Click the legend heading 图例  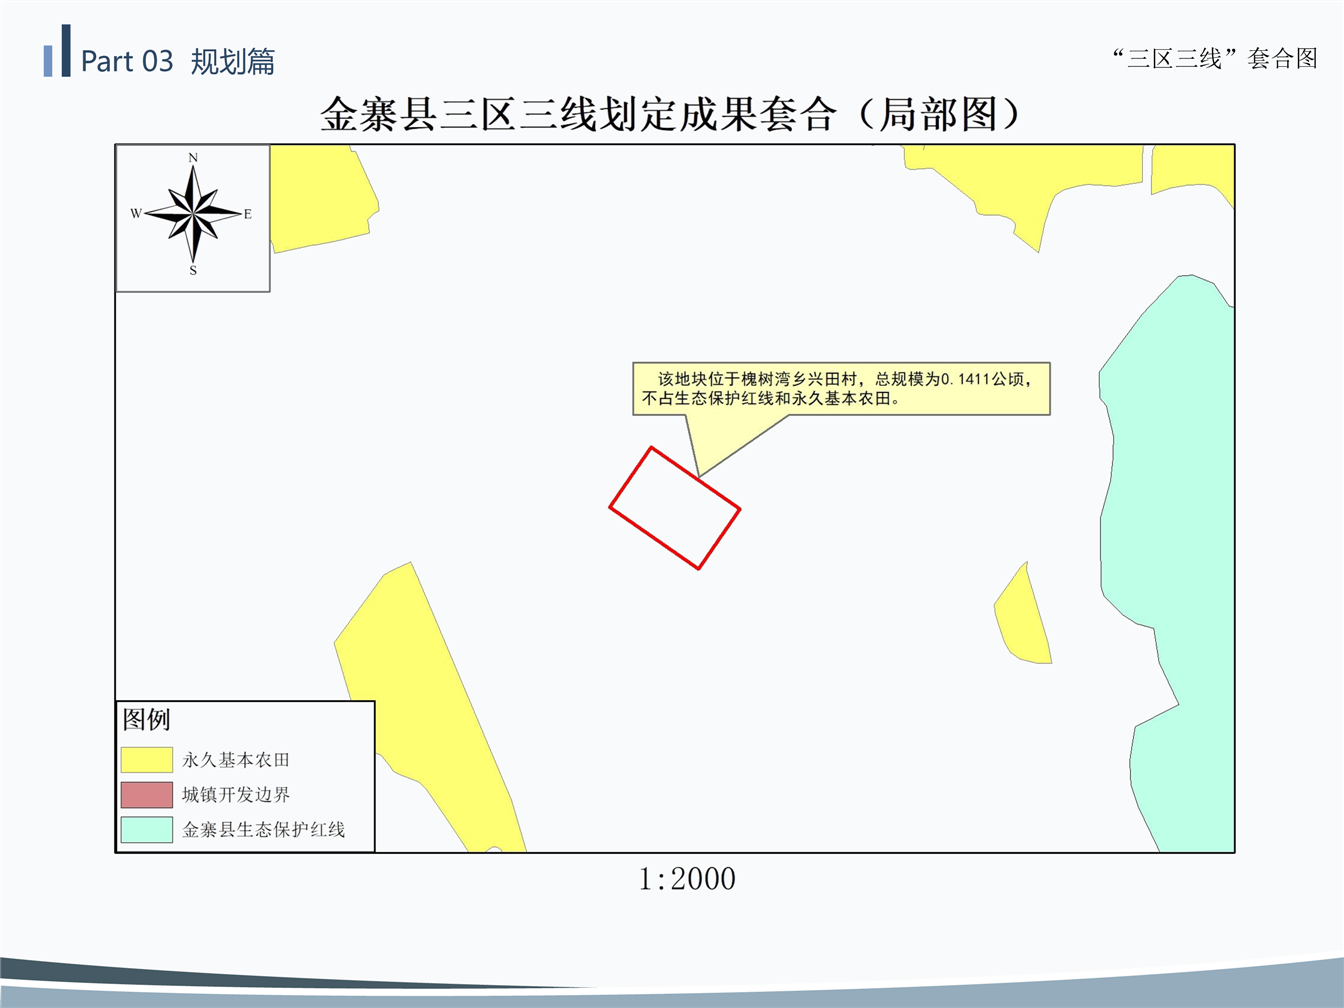[146, 719]
